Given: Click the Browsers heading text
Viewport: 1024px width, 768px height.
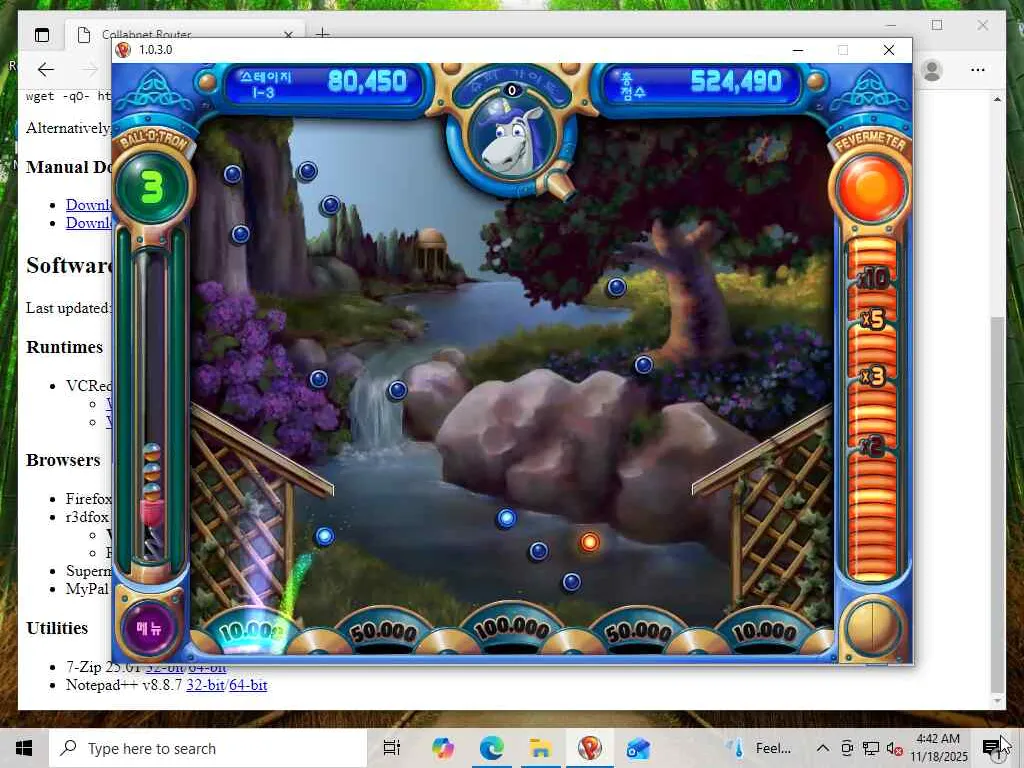Looking at the screenshot, I should coord(63,460).
